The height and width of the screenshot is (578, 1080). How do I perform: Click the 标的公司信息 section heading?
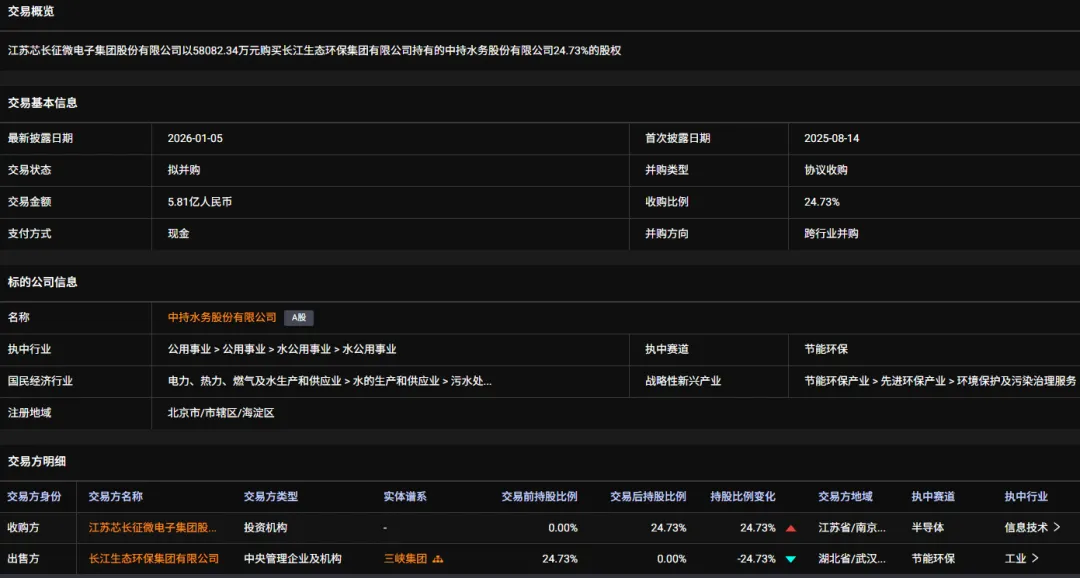43,282
